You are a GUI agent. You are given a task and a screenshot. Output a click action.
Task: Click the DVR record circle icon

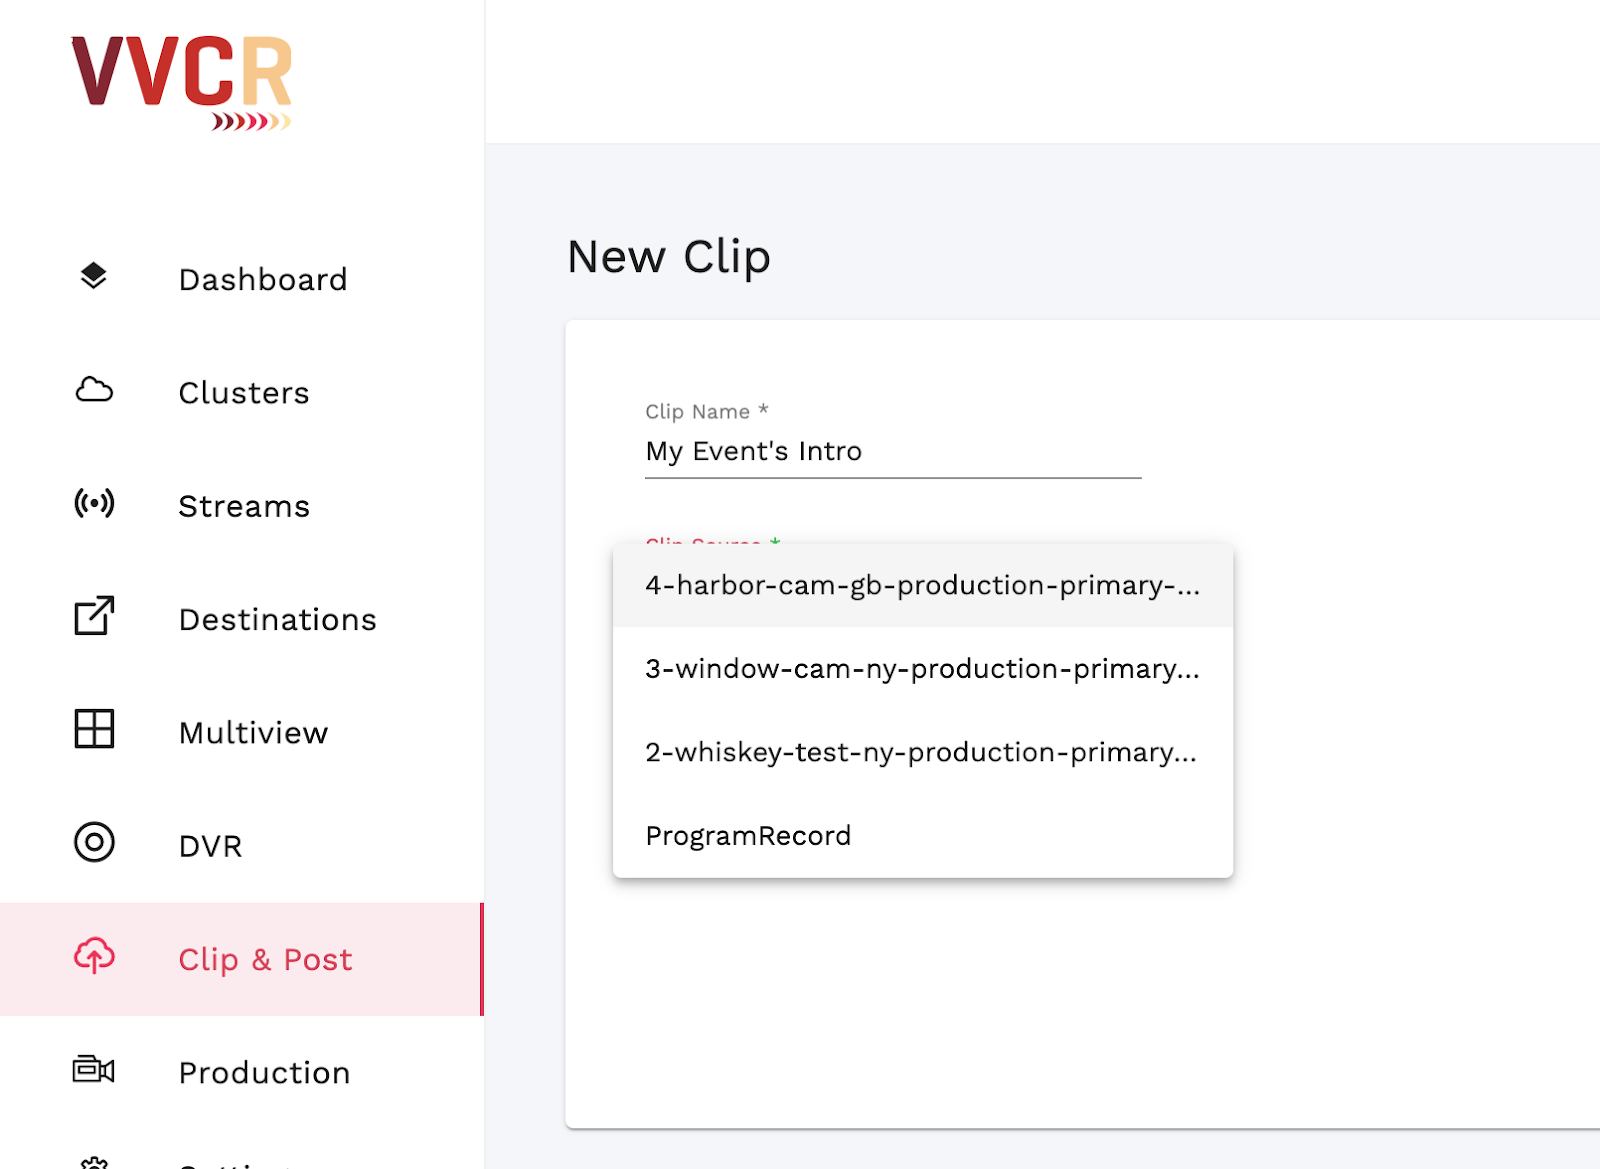tap(94, 843)
